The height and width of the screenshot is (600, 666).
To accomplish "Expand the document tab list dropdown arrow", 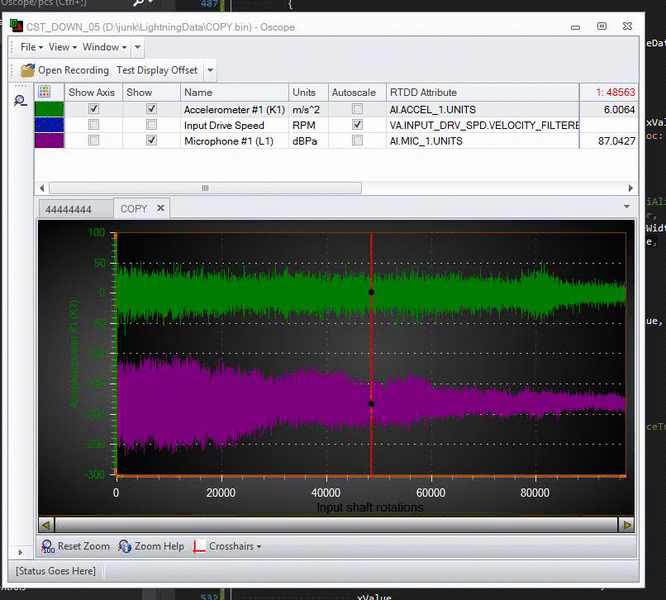I will (627, 208).
